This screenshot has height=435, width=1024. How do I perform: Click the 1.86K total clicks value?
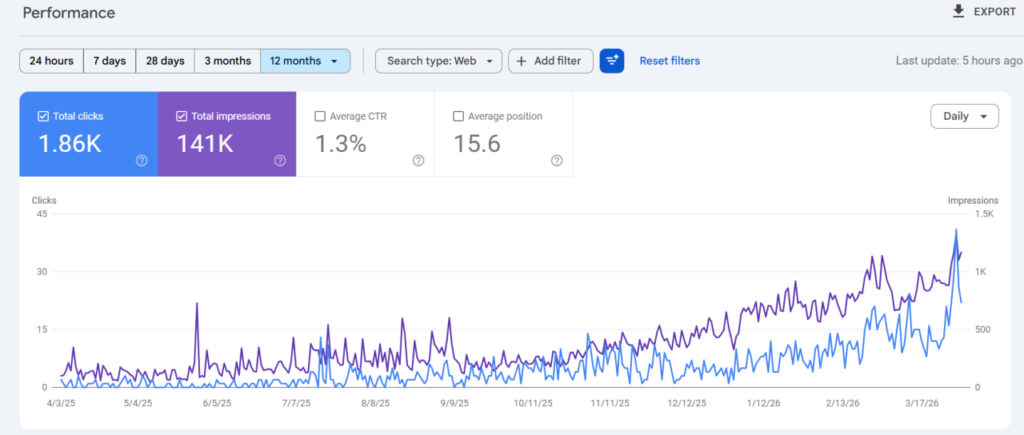(x=70, y=144)
